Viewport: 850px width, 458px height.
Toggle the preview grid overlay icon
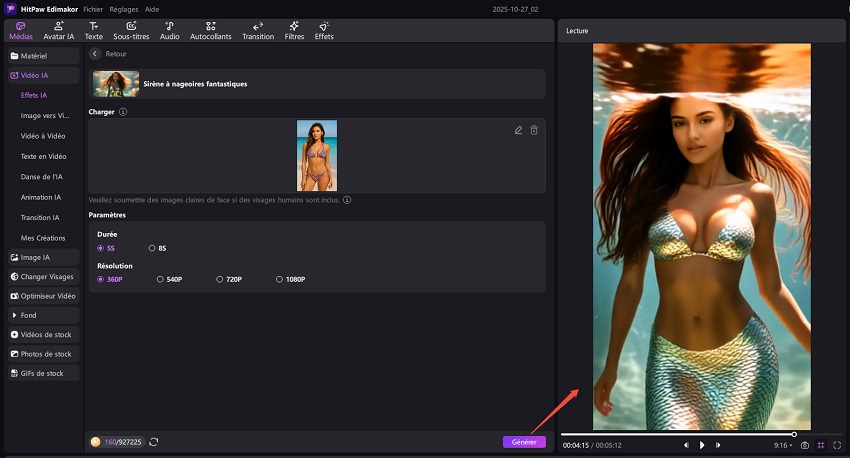[821, 445]
